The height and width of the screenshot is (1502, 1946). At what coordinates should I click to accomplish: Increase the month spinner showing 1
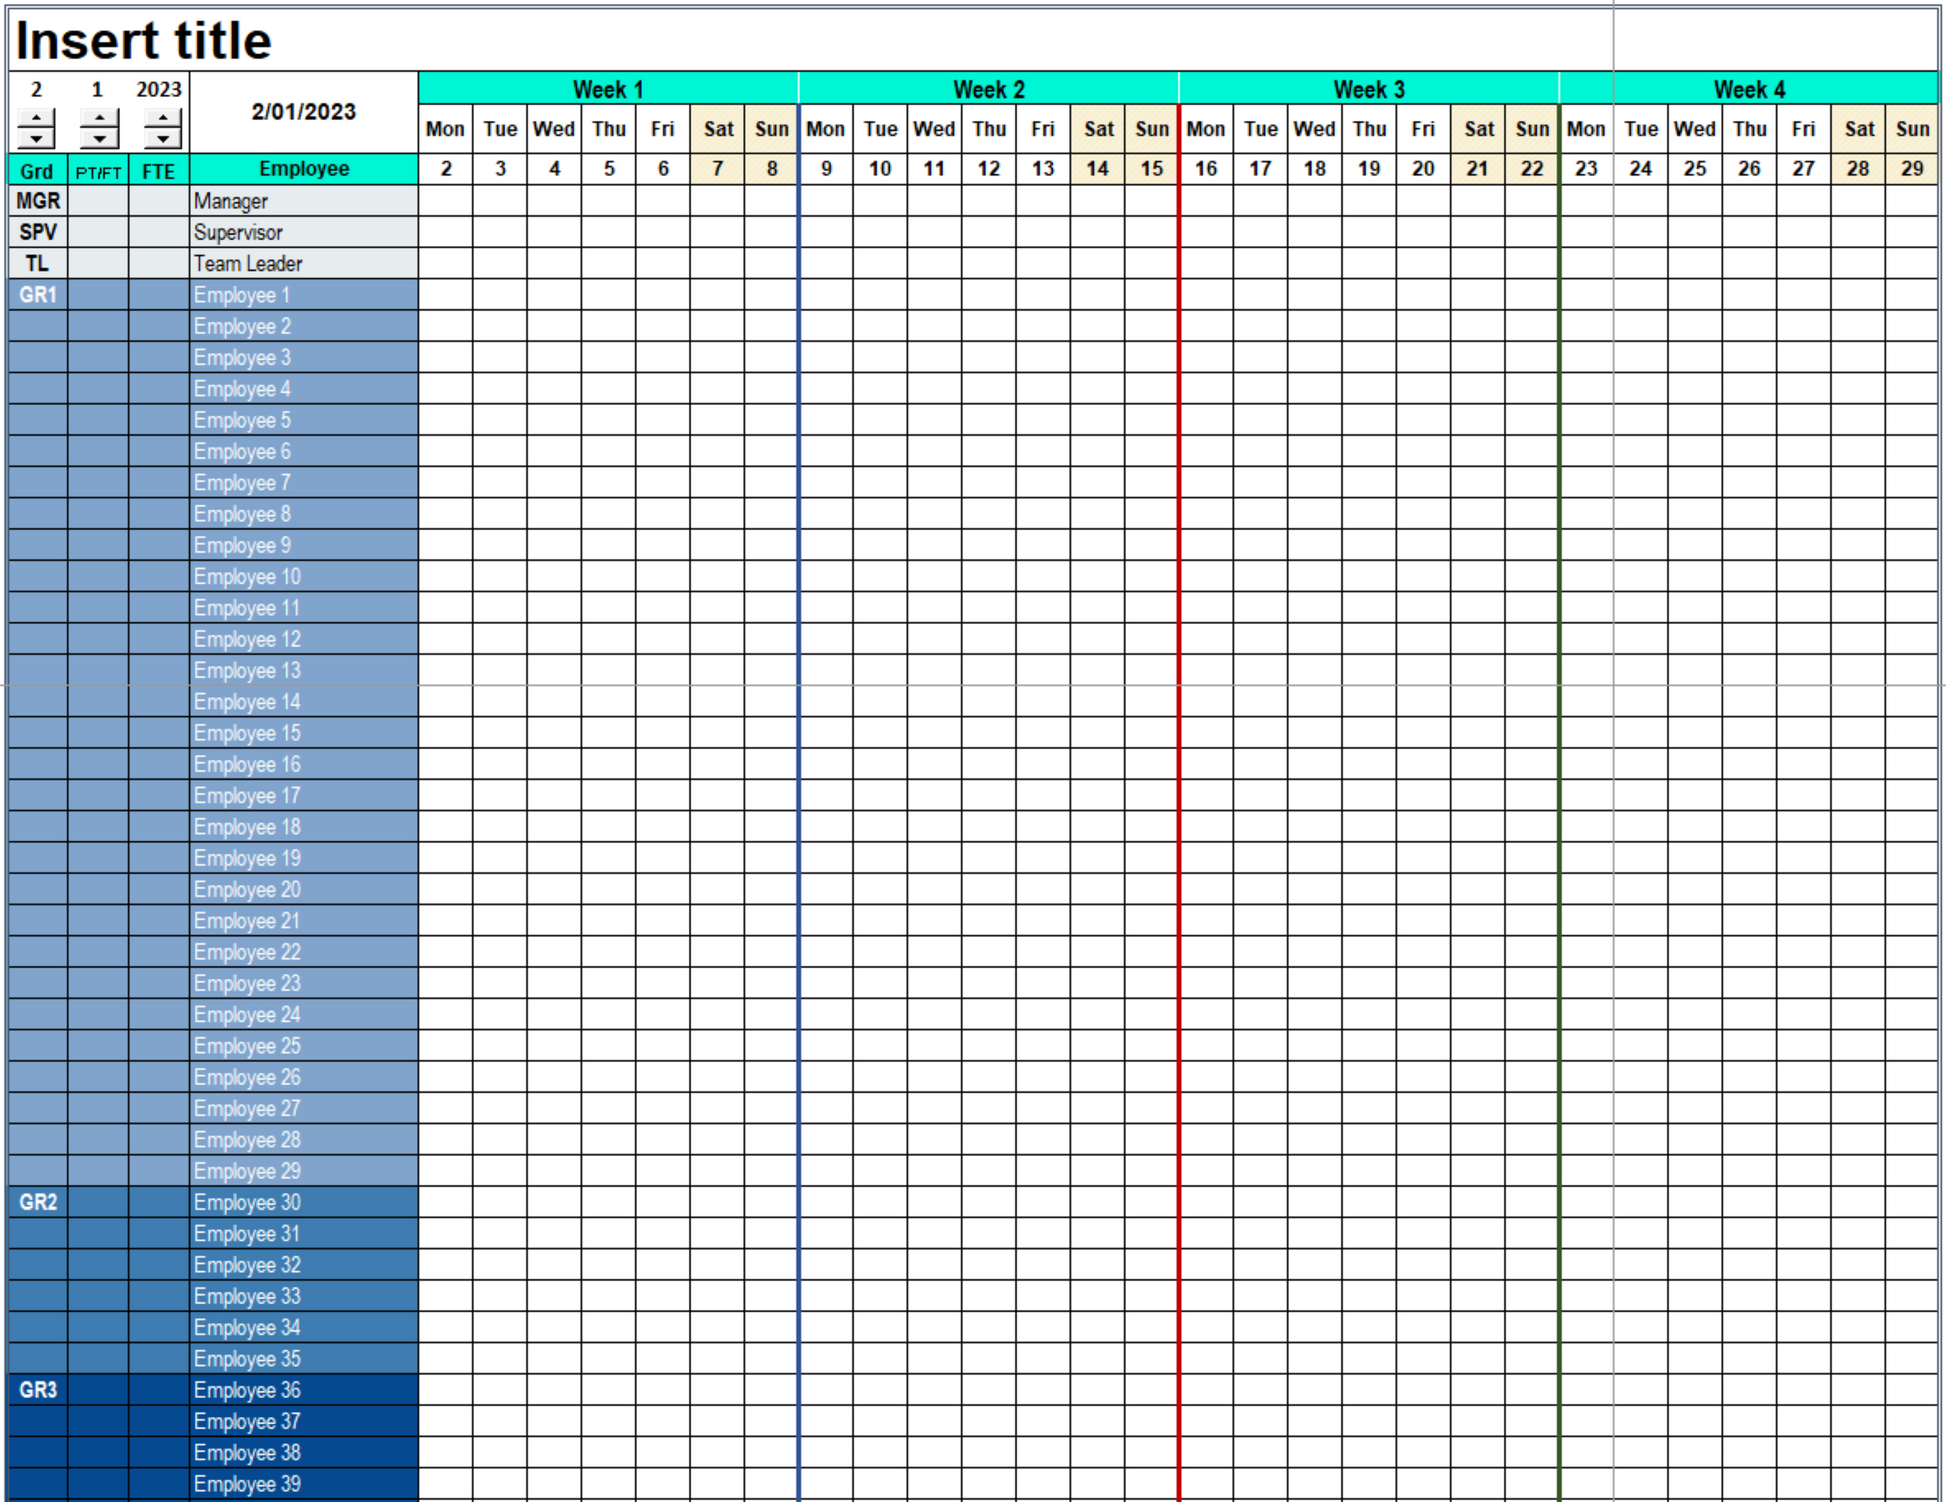coord(99,119)
